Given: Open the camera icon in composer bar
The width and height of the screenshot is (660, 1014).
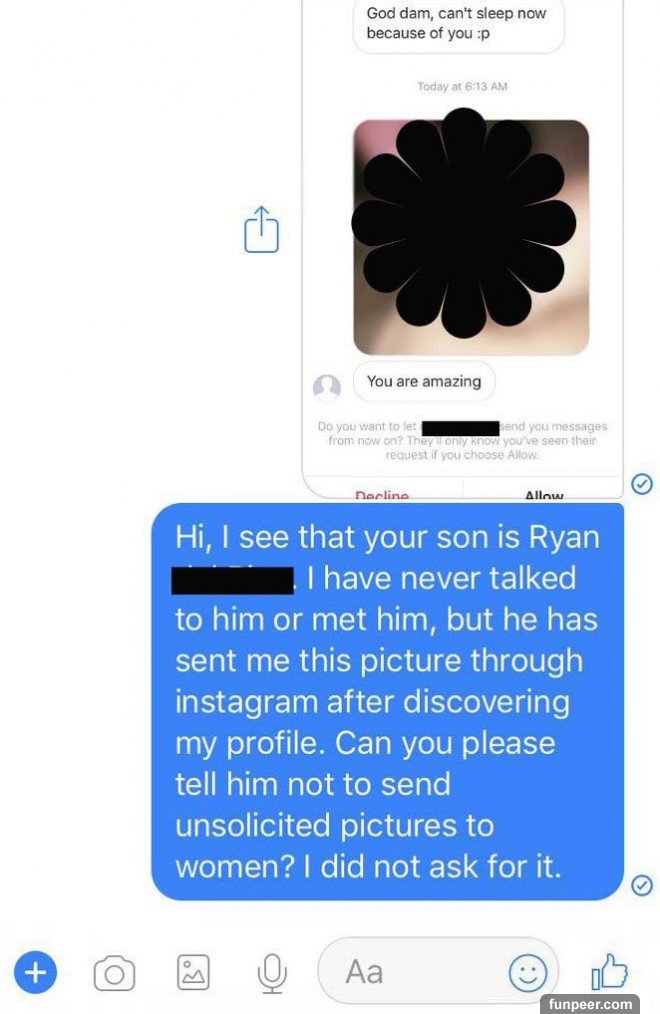Looking at the screenshot, I should click(114, 973).
